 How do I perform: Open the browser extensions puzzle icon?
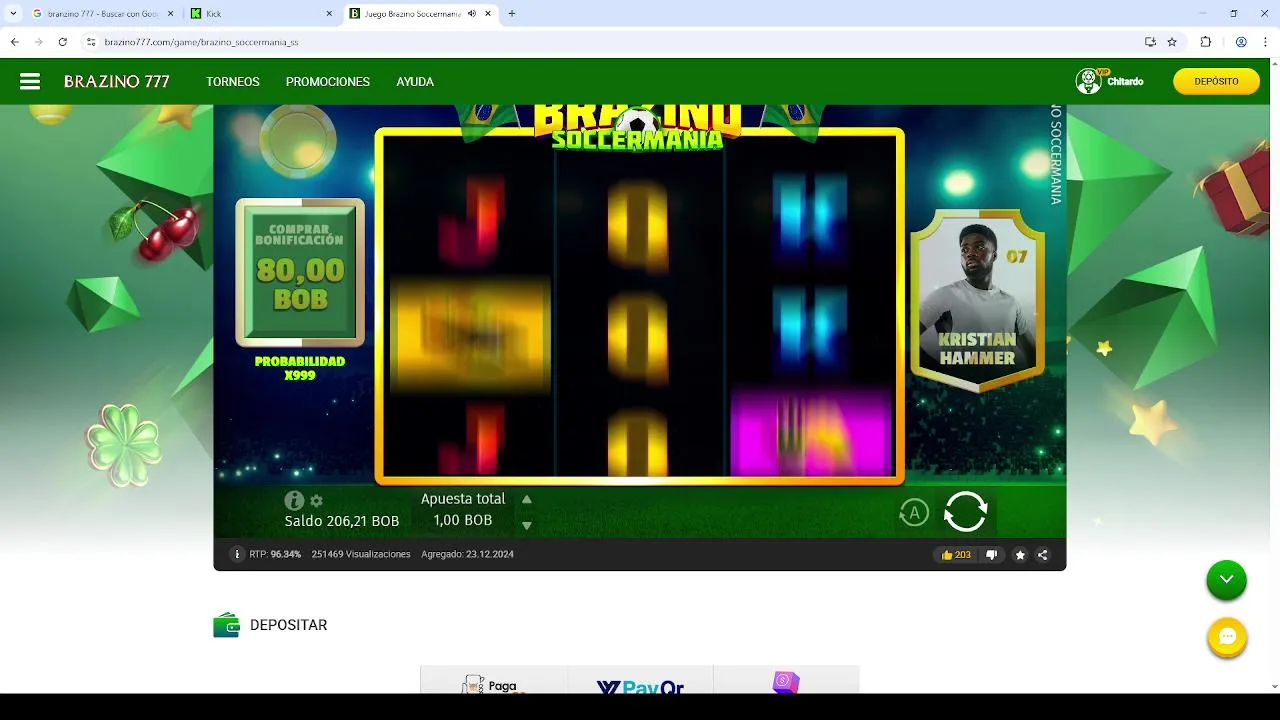1205,42
